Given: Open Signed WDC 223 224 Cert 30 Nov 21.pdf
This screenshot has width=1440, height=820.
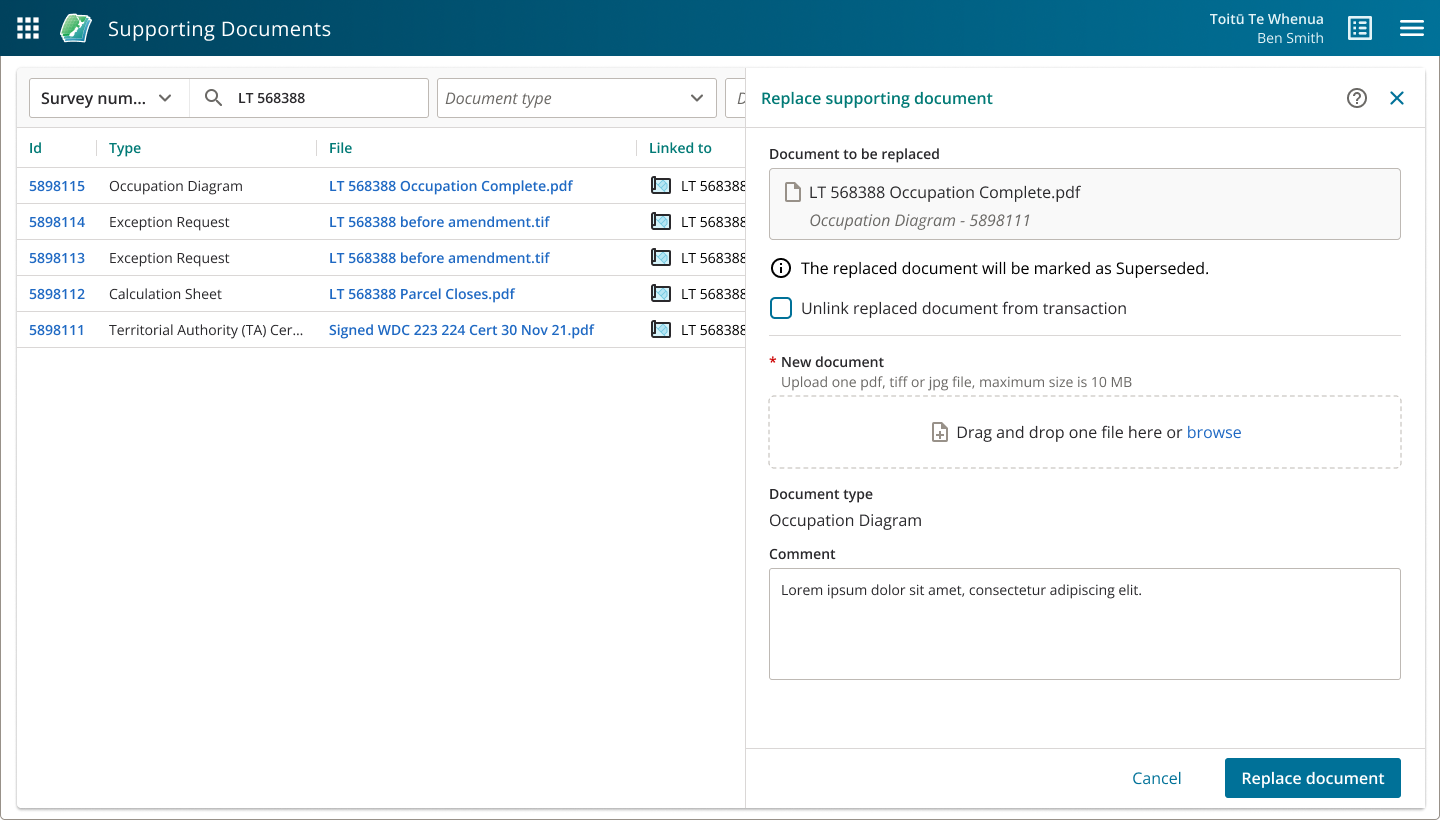Looking at the screenshot, I should click(x=461, y=330).
